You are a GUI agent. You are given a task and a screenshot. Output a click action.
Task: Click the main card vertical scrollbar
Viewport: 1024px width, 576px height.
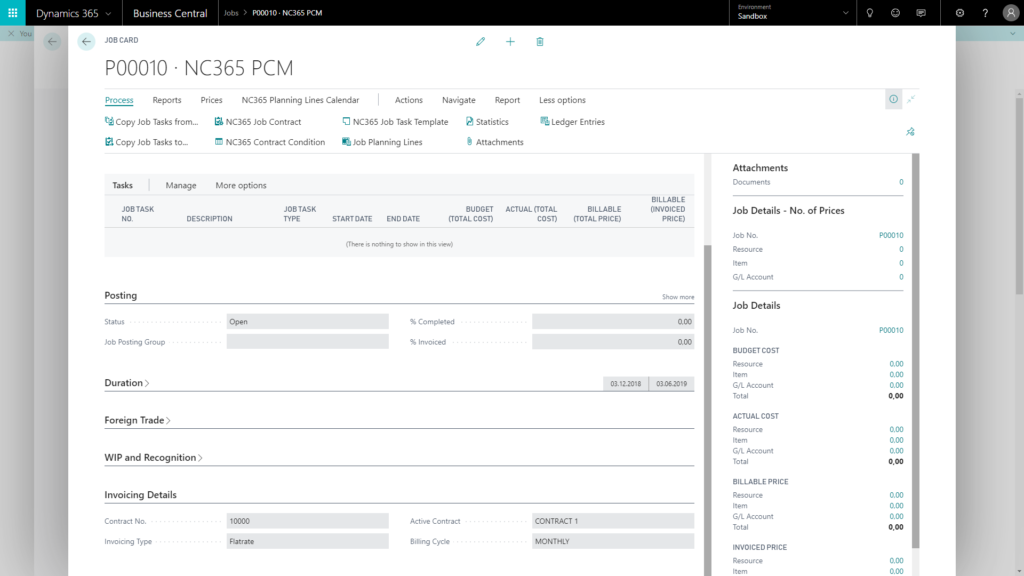(707, 410)
